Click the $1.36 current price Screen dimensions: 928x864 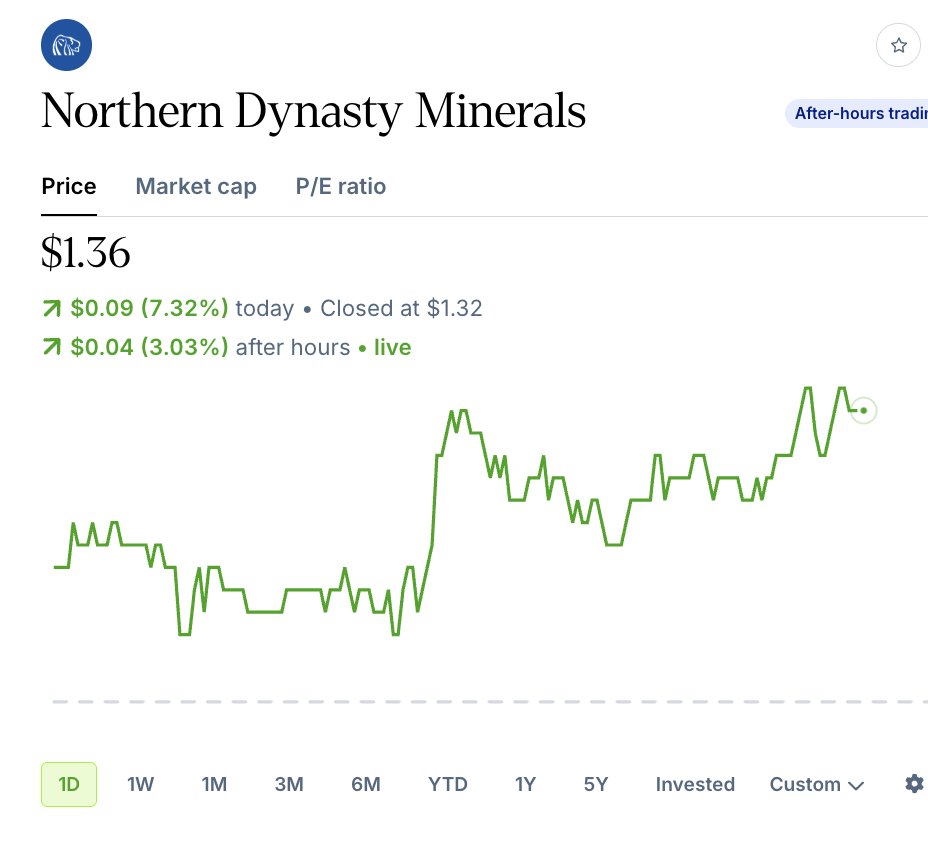[86, 252]
